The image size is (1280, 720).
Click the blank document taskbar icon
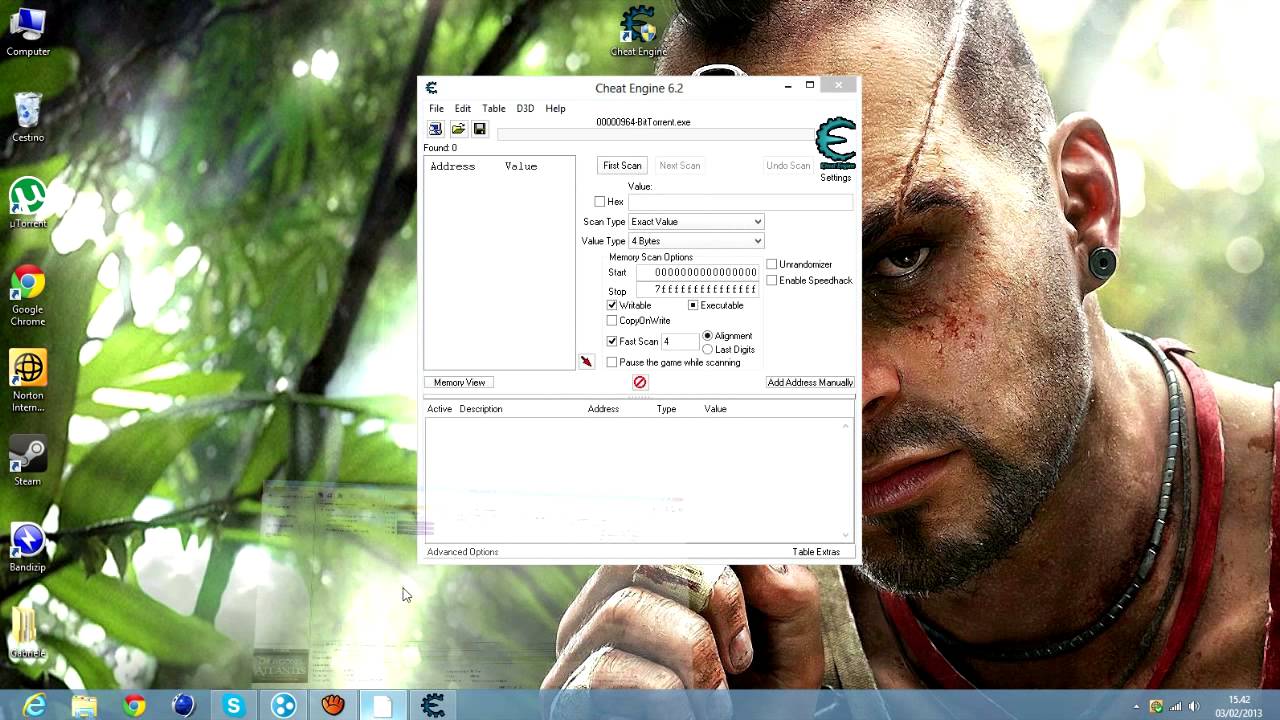(x=383, y=706)
